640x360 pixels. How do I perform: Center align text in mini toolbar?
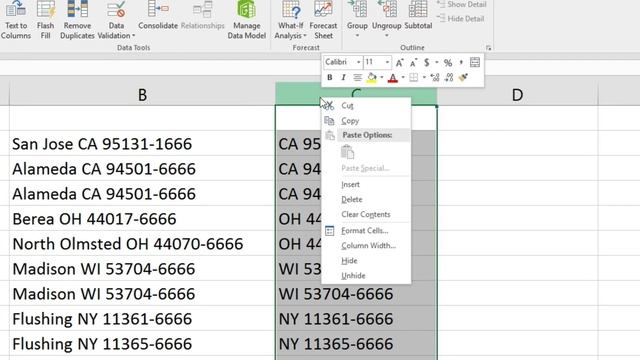pos(357,78)
